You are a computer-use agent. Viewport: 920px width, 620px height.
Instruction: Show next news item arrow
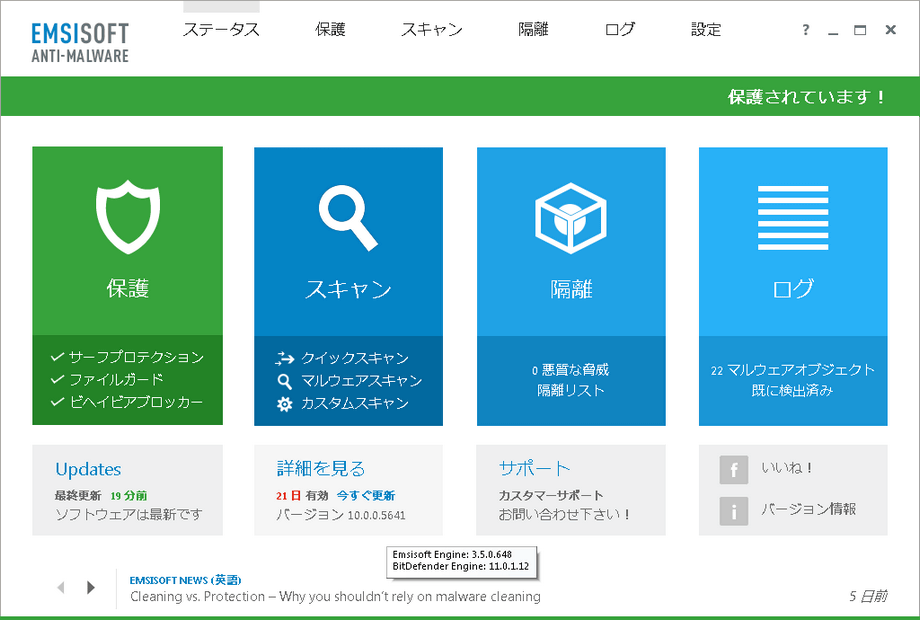[x=90, y=587]
